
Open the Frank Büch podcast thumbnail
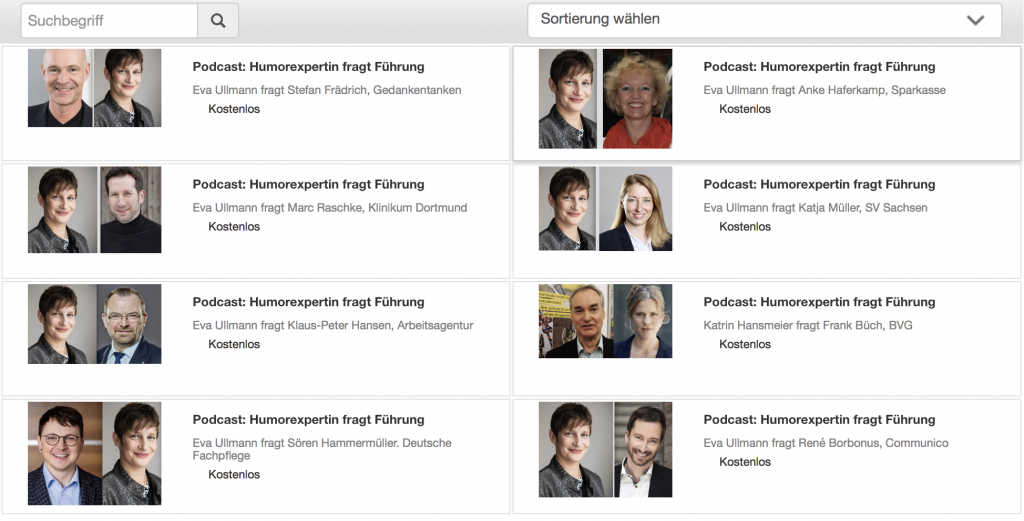[x=605, y=321]
